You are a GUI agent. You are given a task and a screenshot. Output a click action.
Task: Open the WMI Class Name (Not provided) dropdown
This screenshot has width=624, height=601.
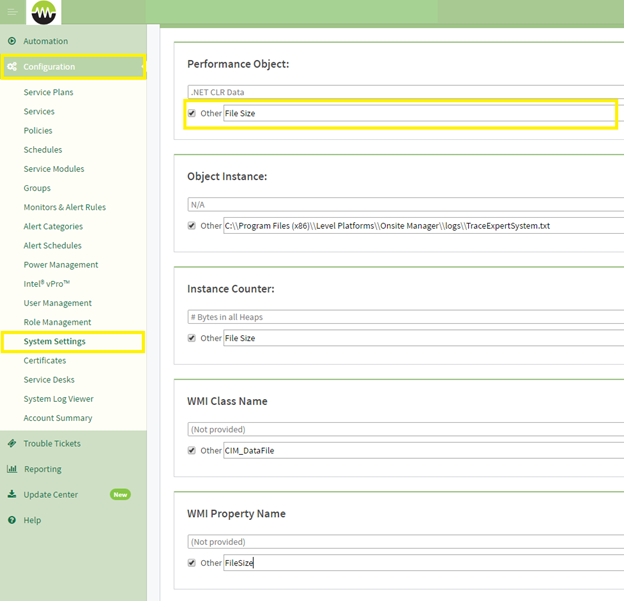coord(406,429)
